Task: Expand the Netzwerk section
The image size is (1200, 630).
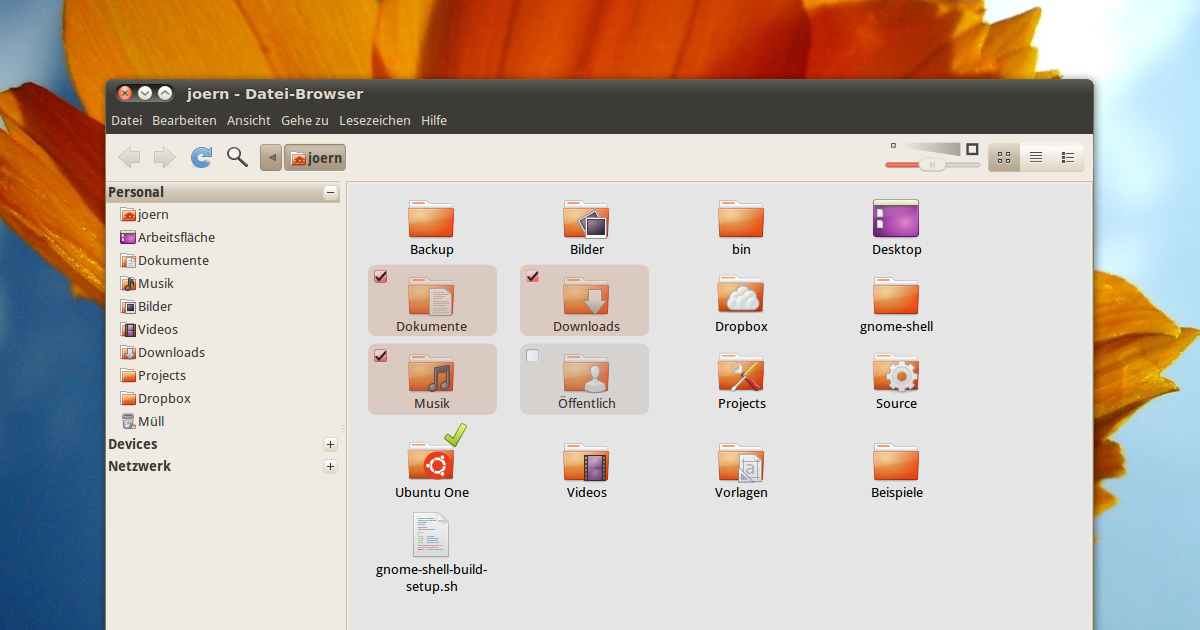Action: coord(330,466)
